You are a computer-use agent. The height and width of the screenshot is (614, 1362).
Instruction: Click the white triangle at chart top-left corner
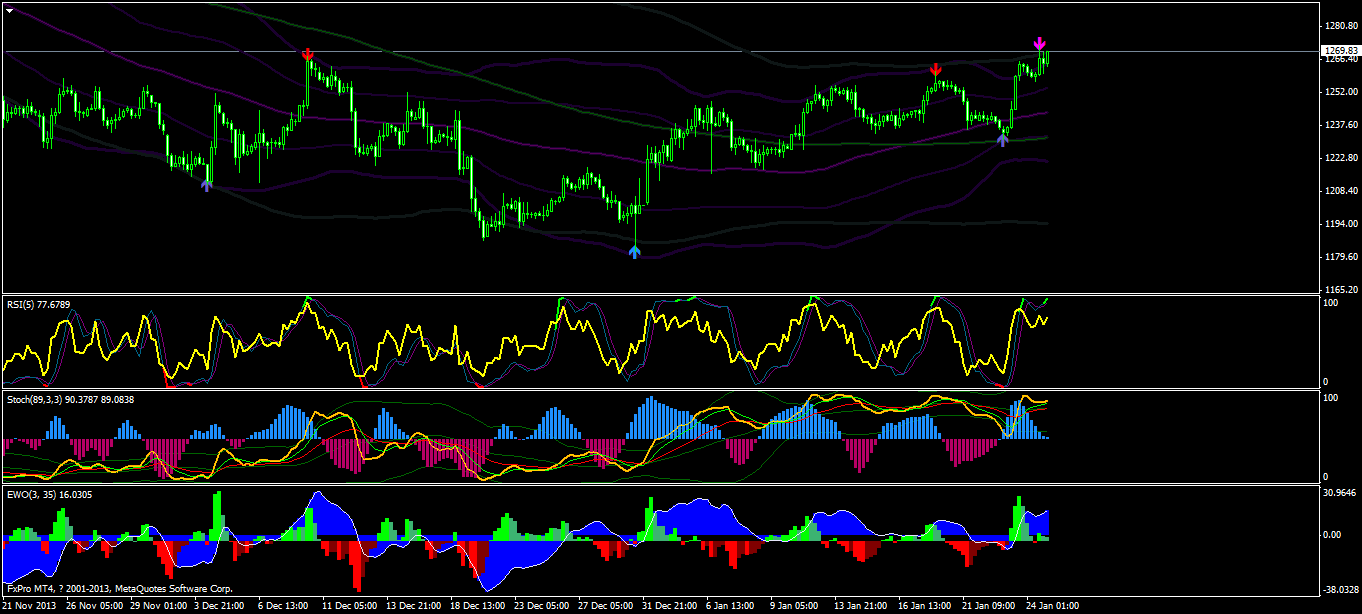[x=9, y=8]
